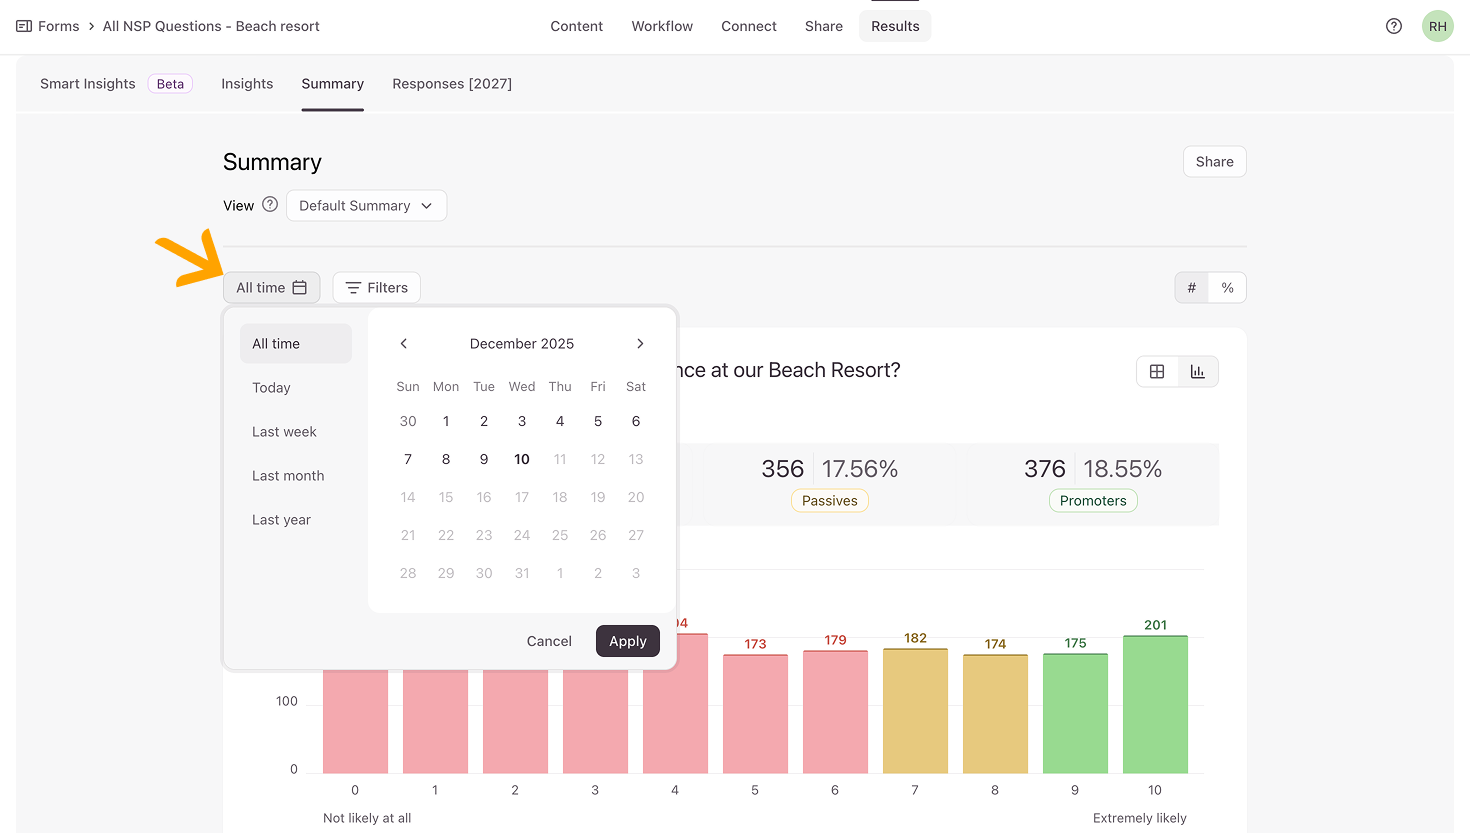The width and height of the screenshot is (1470, 833).
Task: Switch to bar chart view icon
Action: (1197, 372)
